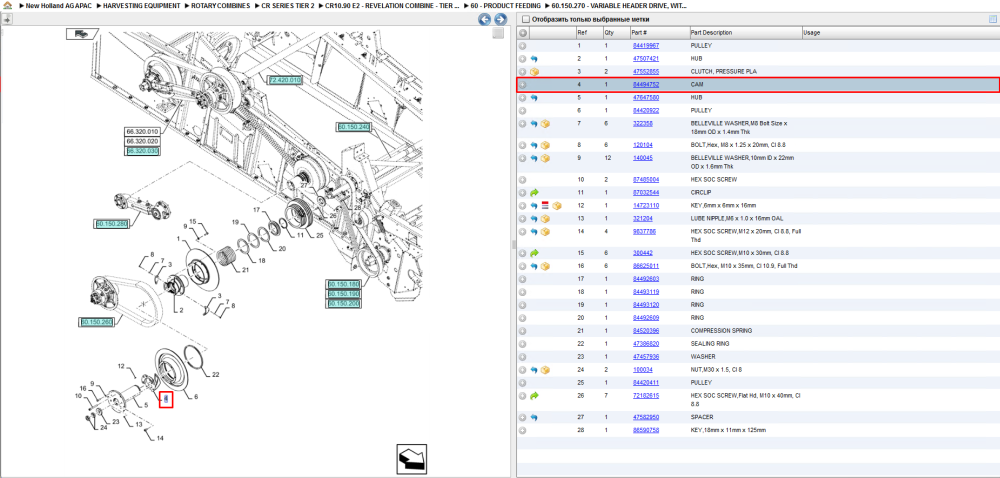Select callout 21 on the diagram
1000x478 pixels.
tap(246, 270)
